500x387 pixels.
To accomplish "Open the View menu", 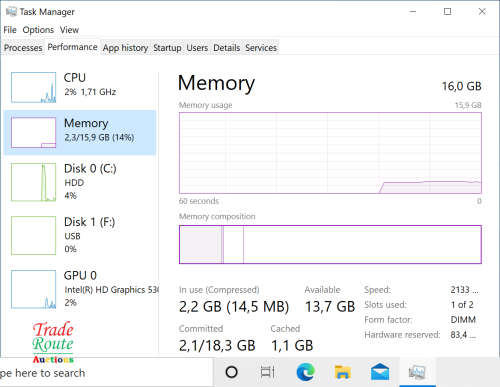I will 69,30.
